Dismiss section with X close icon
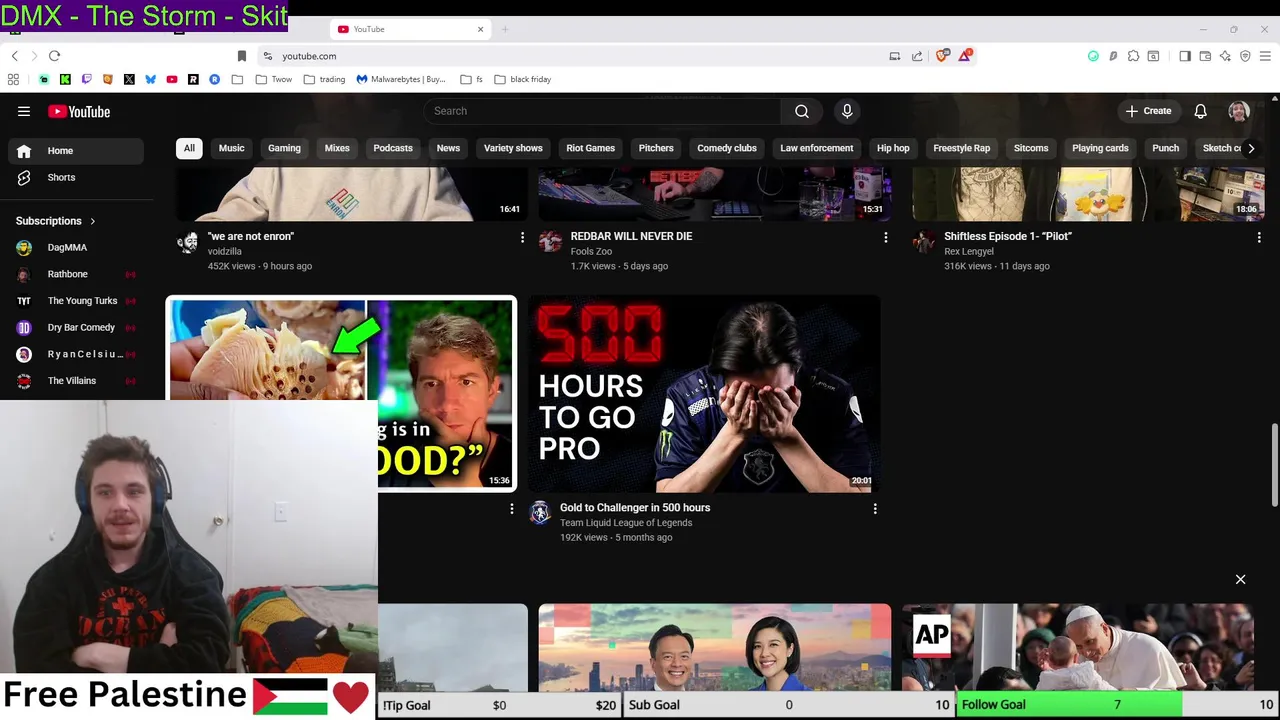 (1240, 580)
